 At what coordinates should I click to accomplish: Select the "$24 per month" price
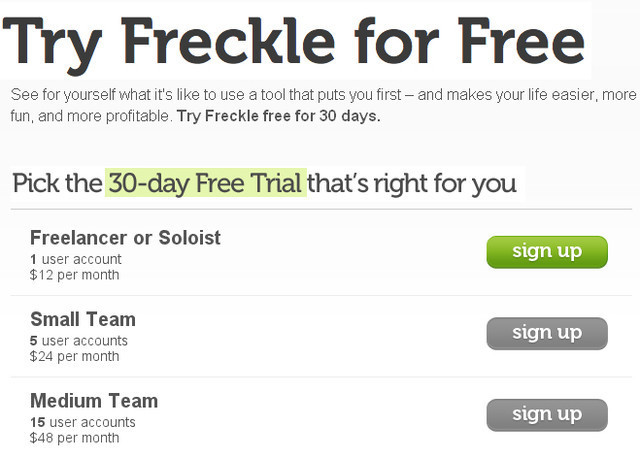pos(74,356)
